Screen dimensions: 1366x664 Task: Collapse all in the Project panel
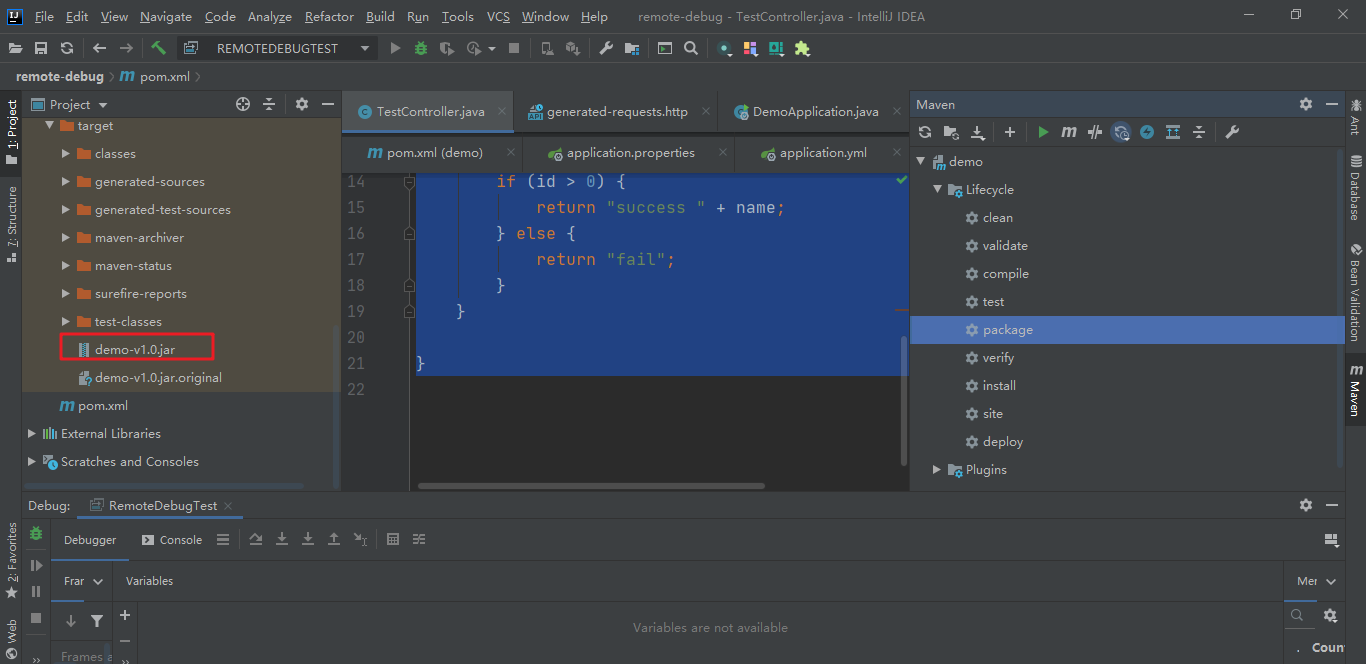269,104
